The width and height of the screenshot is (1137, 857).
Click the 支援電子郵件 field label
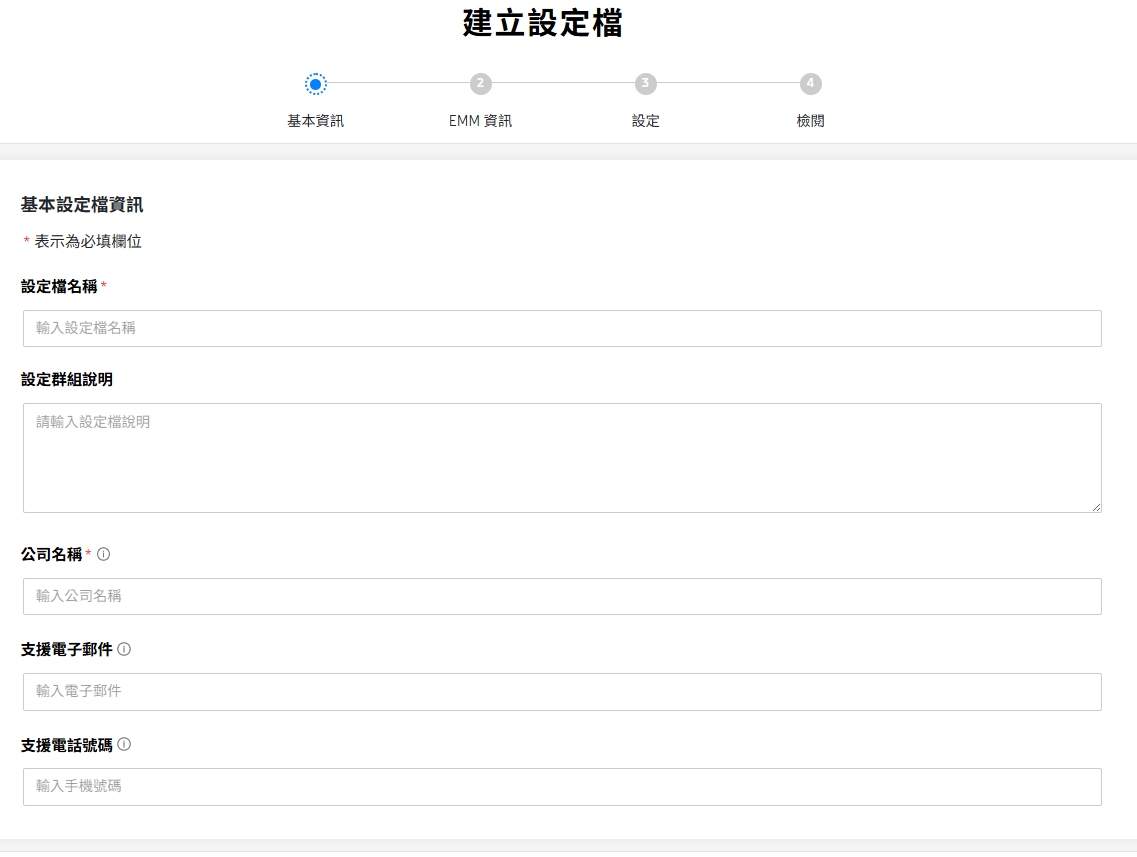coord(67,650)
